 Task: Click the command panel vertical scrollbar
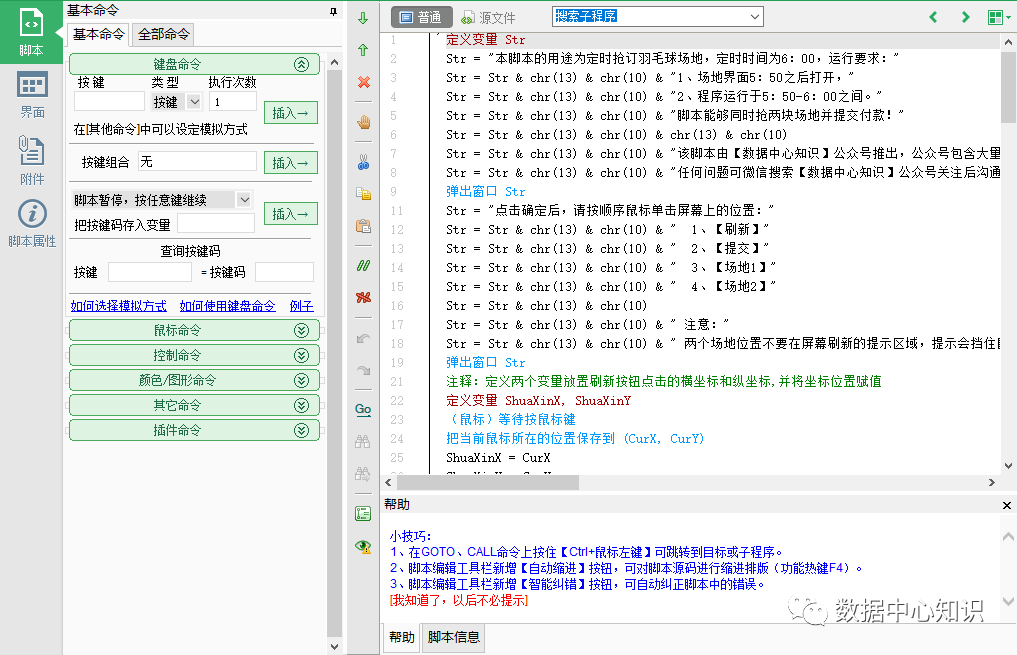334,354
